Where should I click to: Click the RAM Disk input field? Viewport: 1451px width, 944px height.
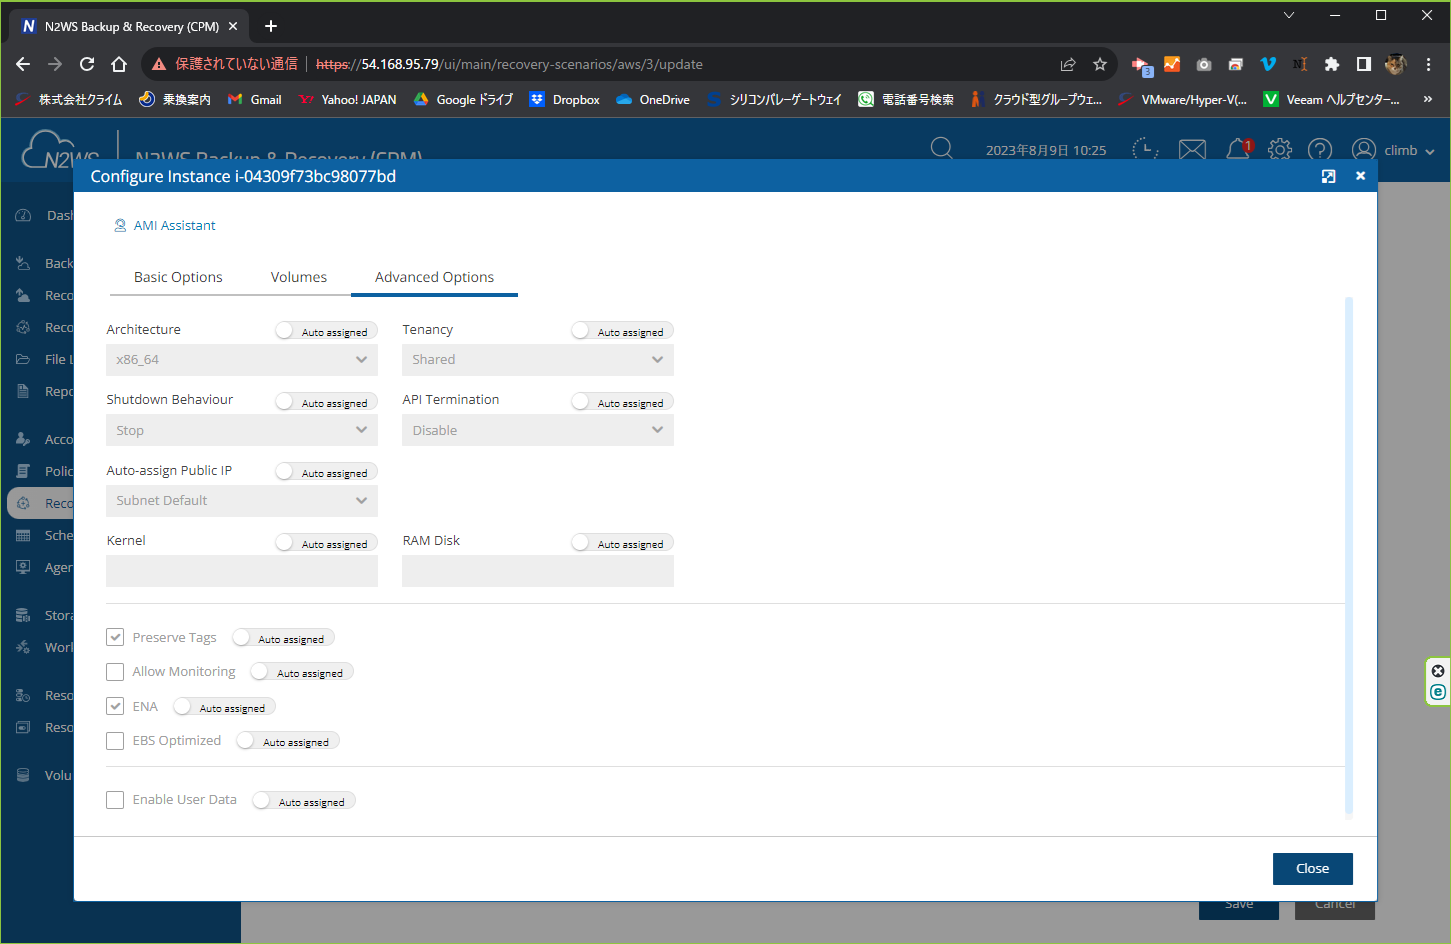click(x=538, y=571)
